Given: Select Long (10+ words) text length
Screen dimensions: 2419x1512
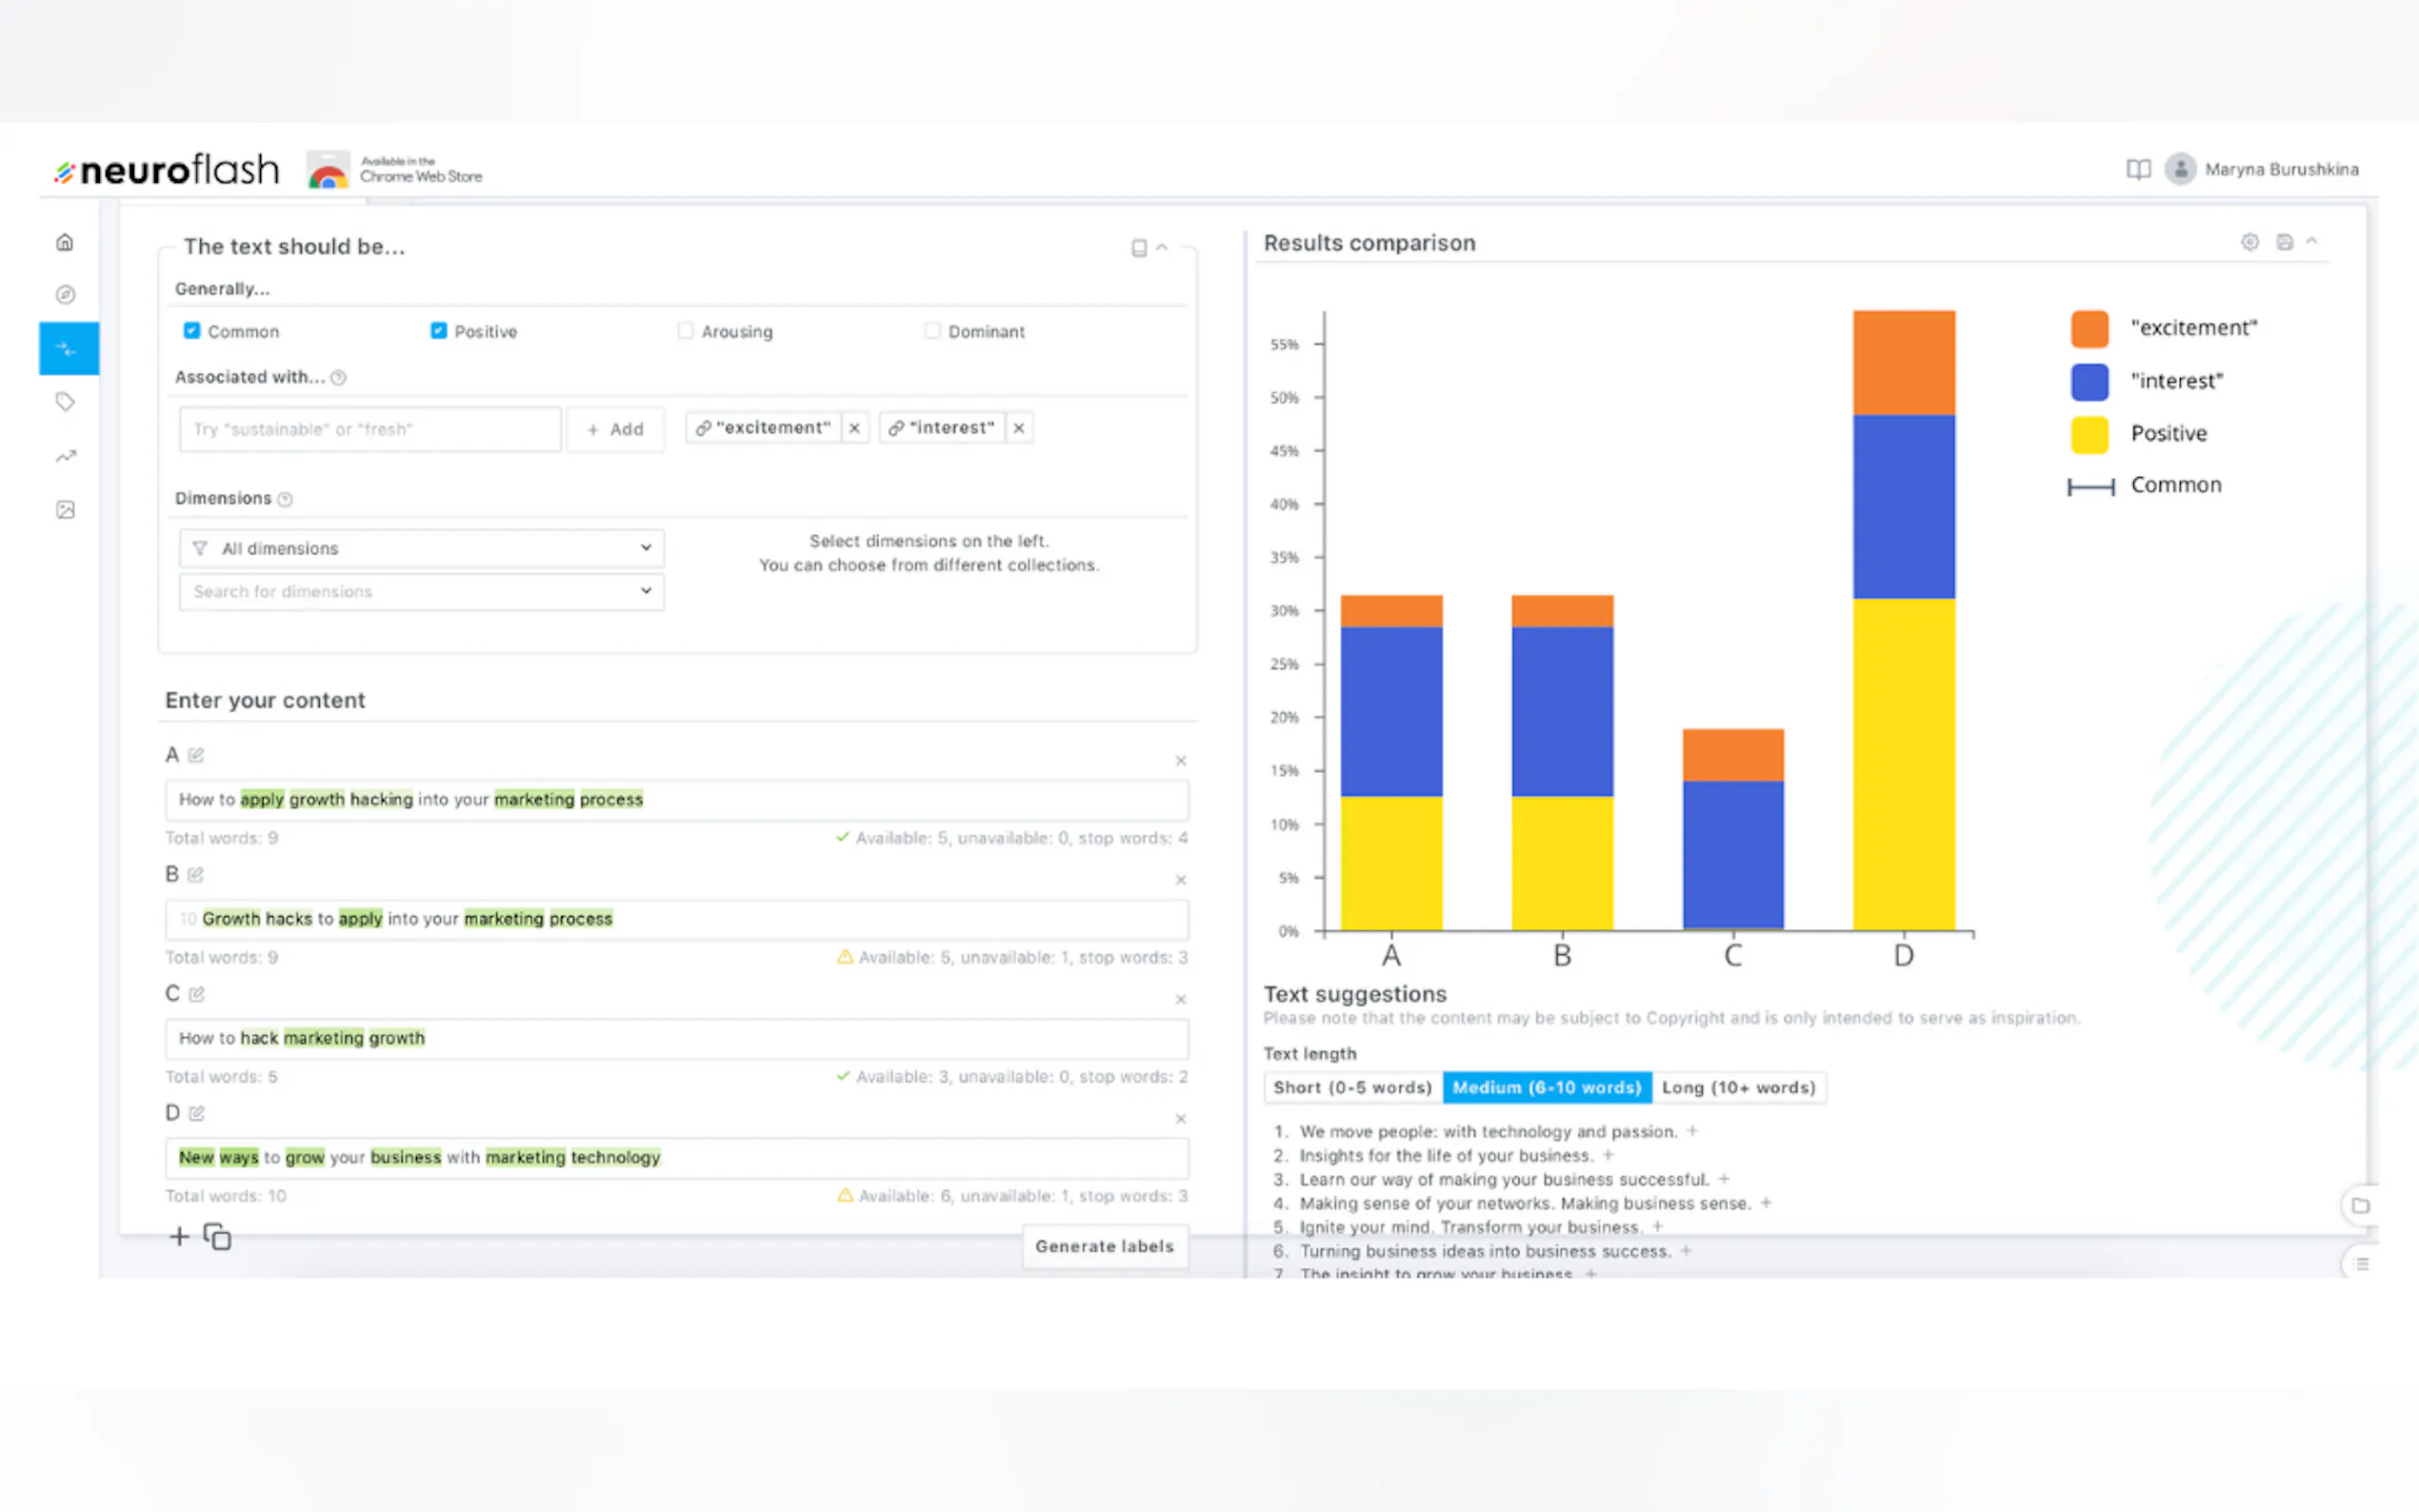Looking at the screenshot, I should tap(1738, 1087).
